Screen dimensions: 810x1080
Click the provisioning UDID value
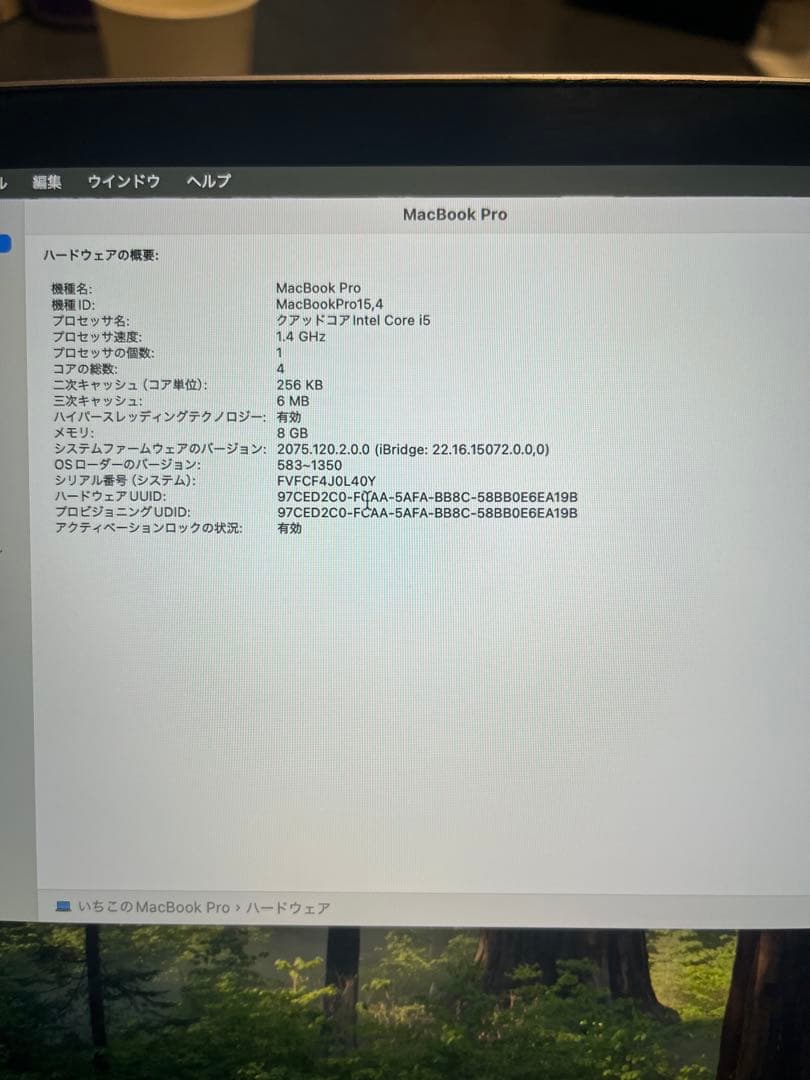point(427,513)
